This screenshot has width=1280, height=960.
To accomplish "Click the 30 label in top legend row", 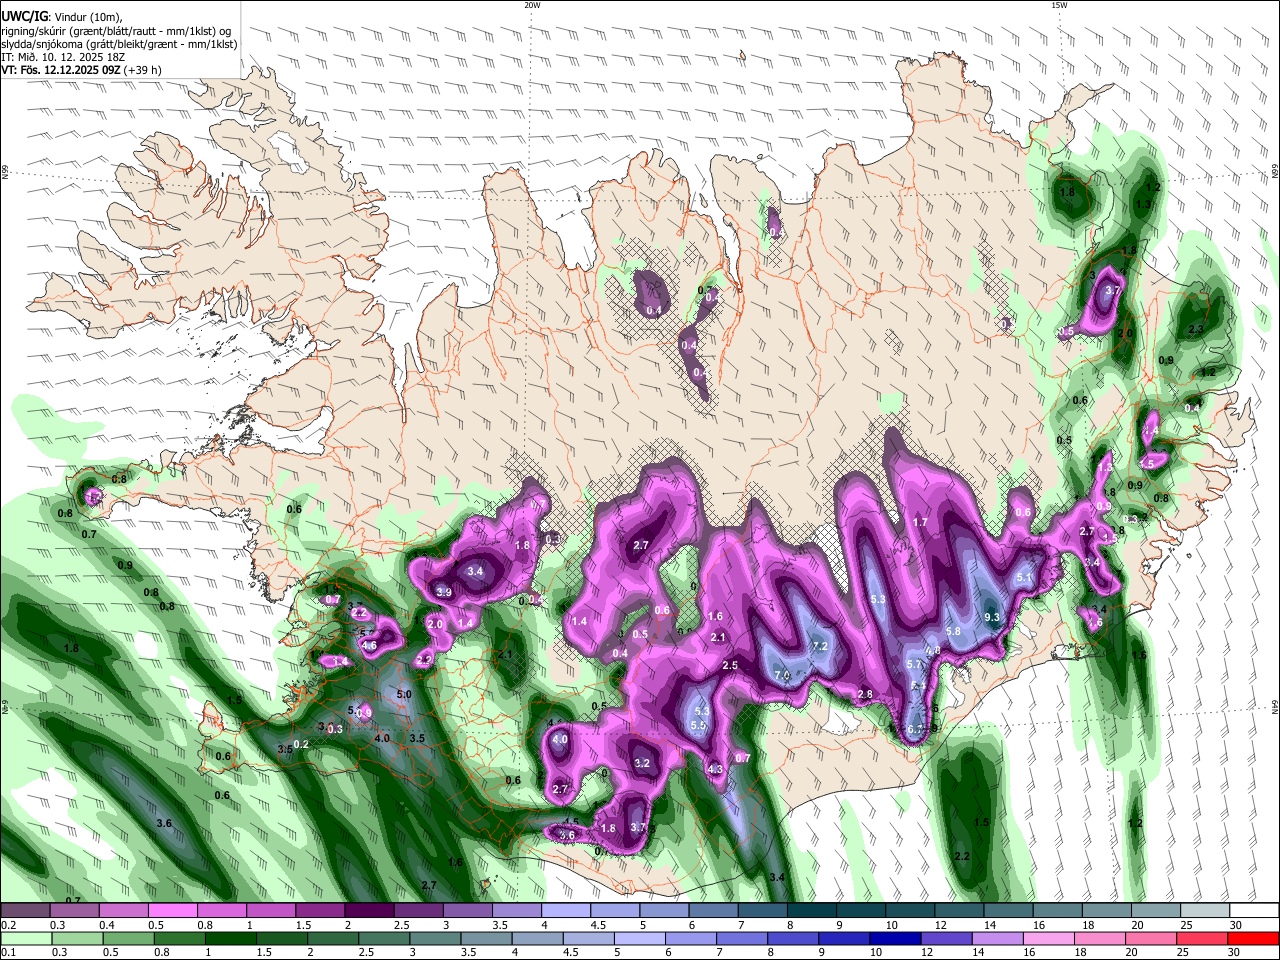I will tap(1236, 925).
